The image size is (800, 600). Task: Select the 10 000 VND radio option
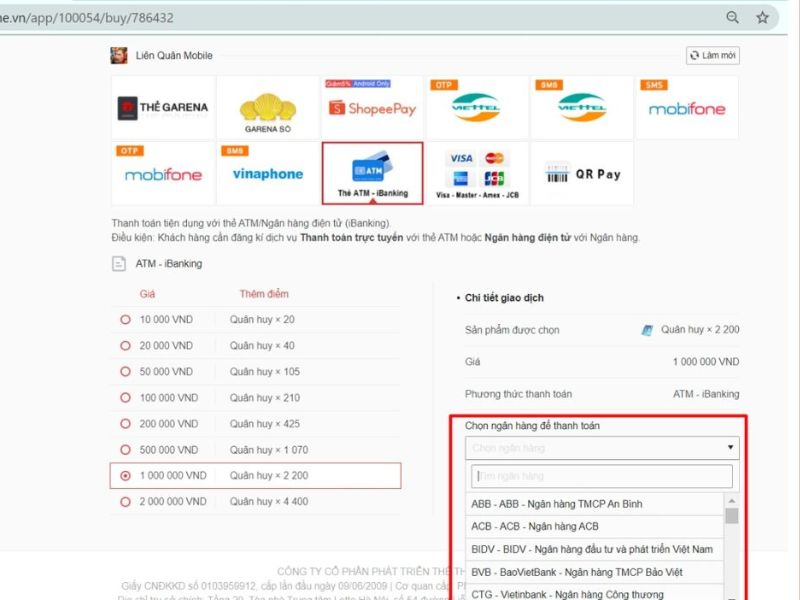pyautogui.click(x=125, y=319)
